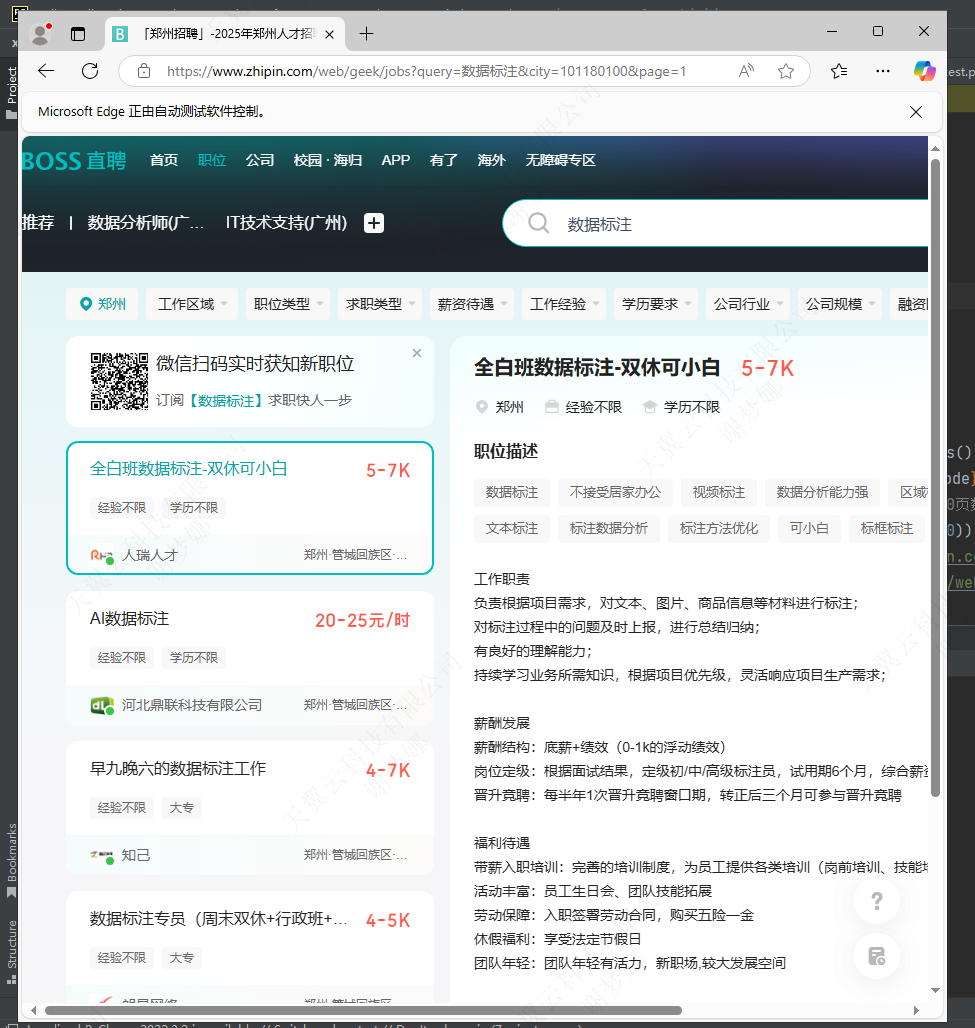Screen dimensions: 975x1028
Task: Open Structure tool window in IDE sidebar
Action: 11,951
